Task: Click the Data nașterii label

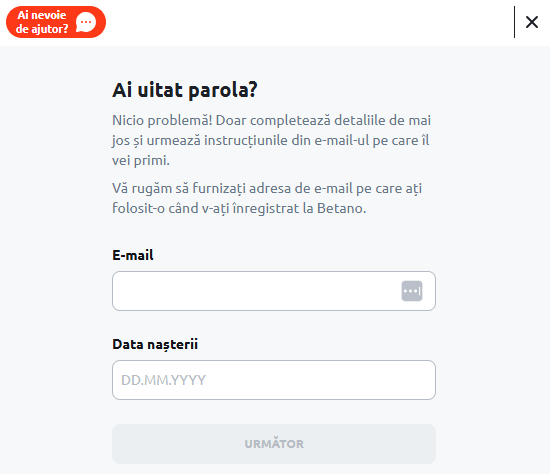Action: pyautogui.click(x=155, y=344)
